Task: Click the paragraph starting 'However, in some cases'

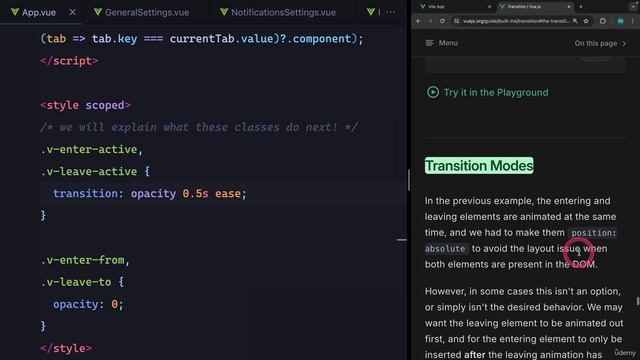Action: point(524,323)
